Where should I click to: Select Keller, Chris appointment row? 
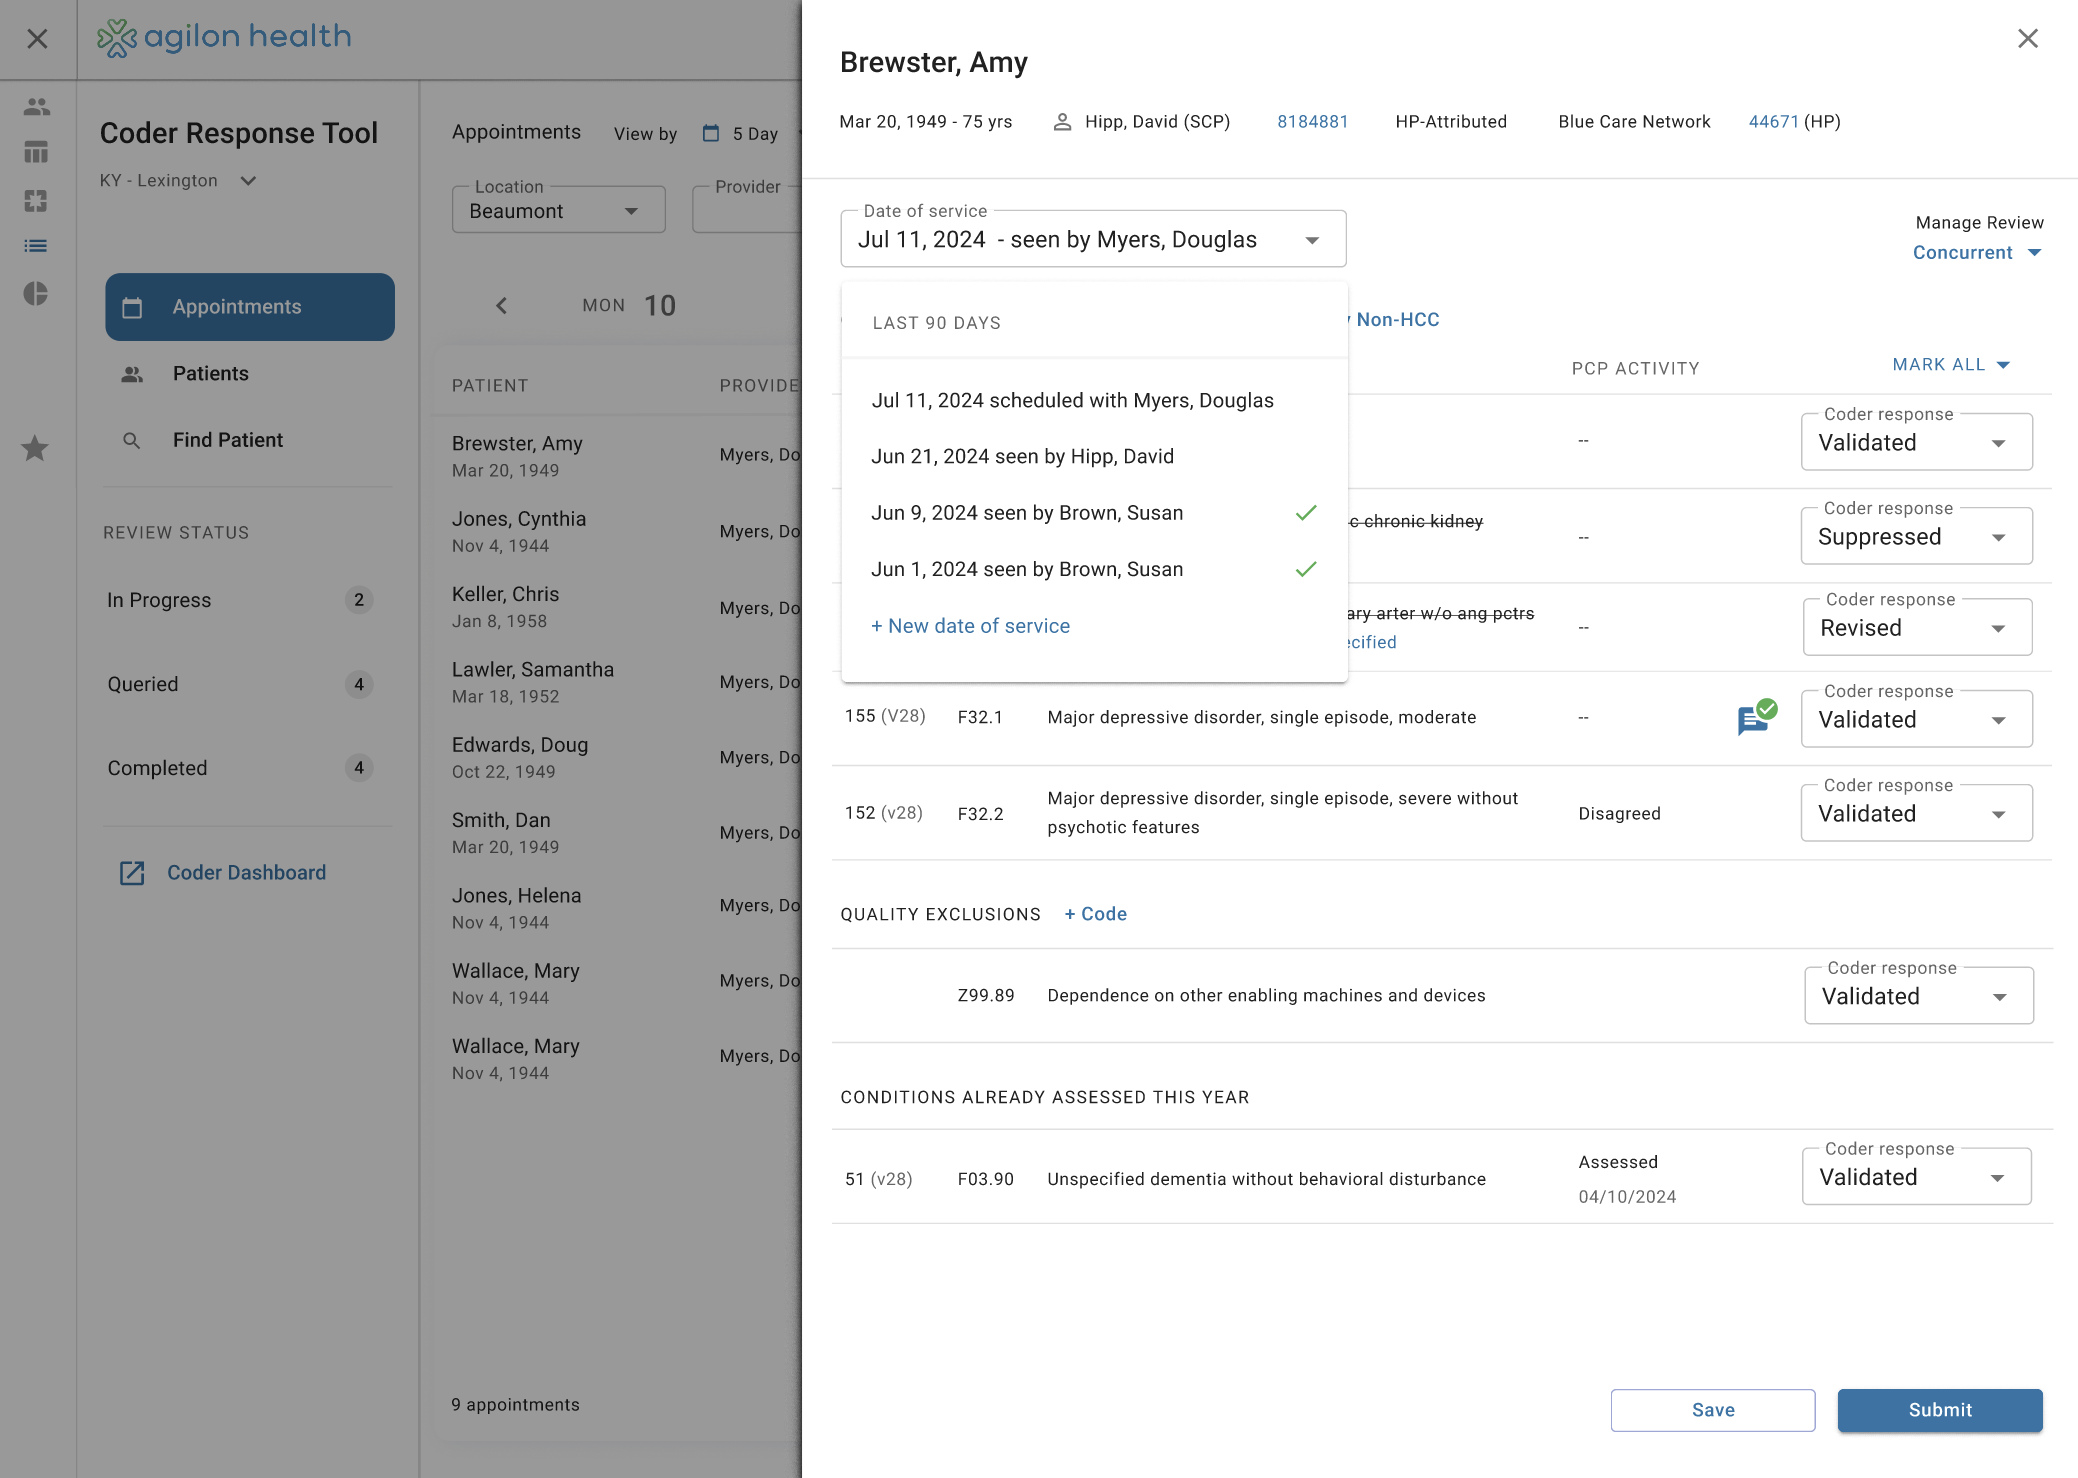[618, 607]
